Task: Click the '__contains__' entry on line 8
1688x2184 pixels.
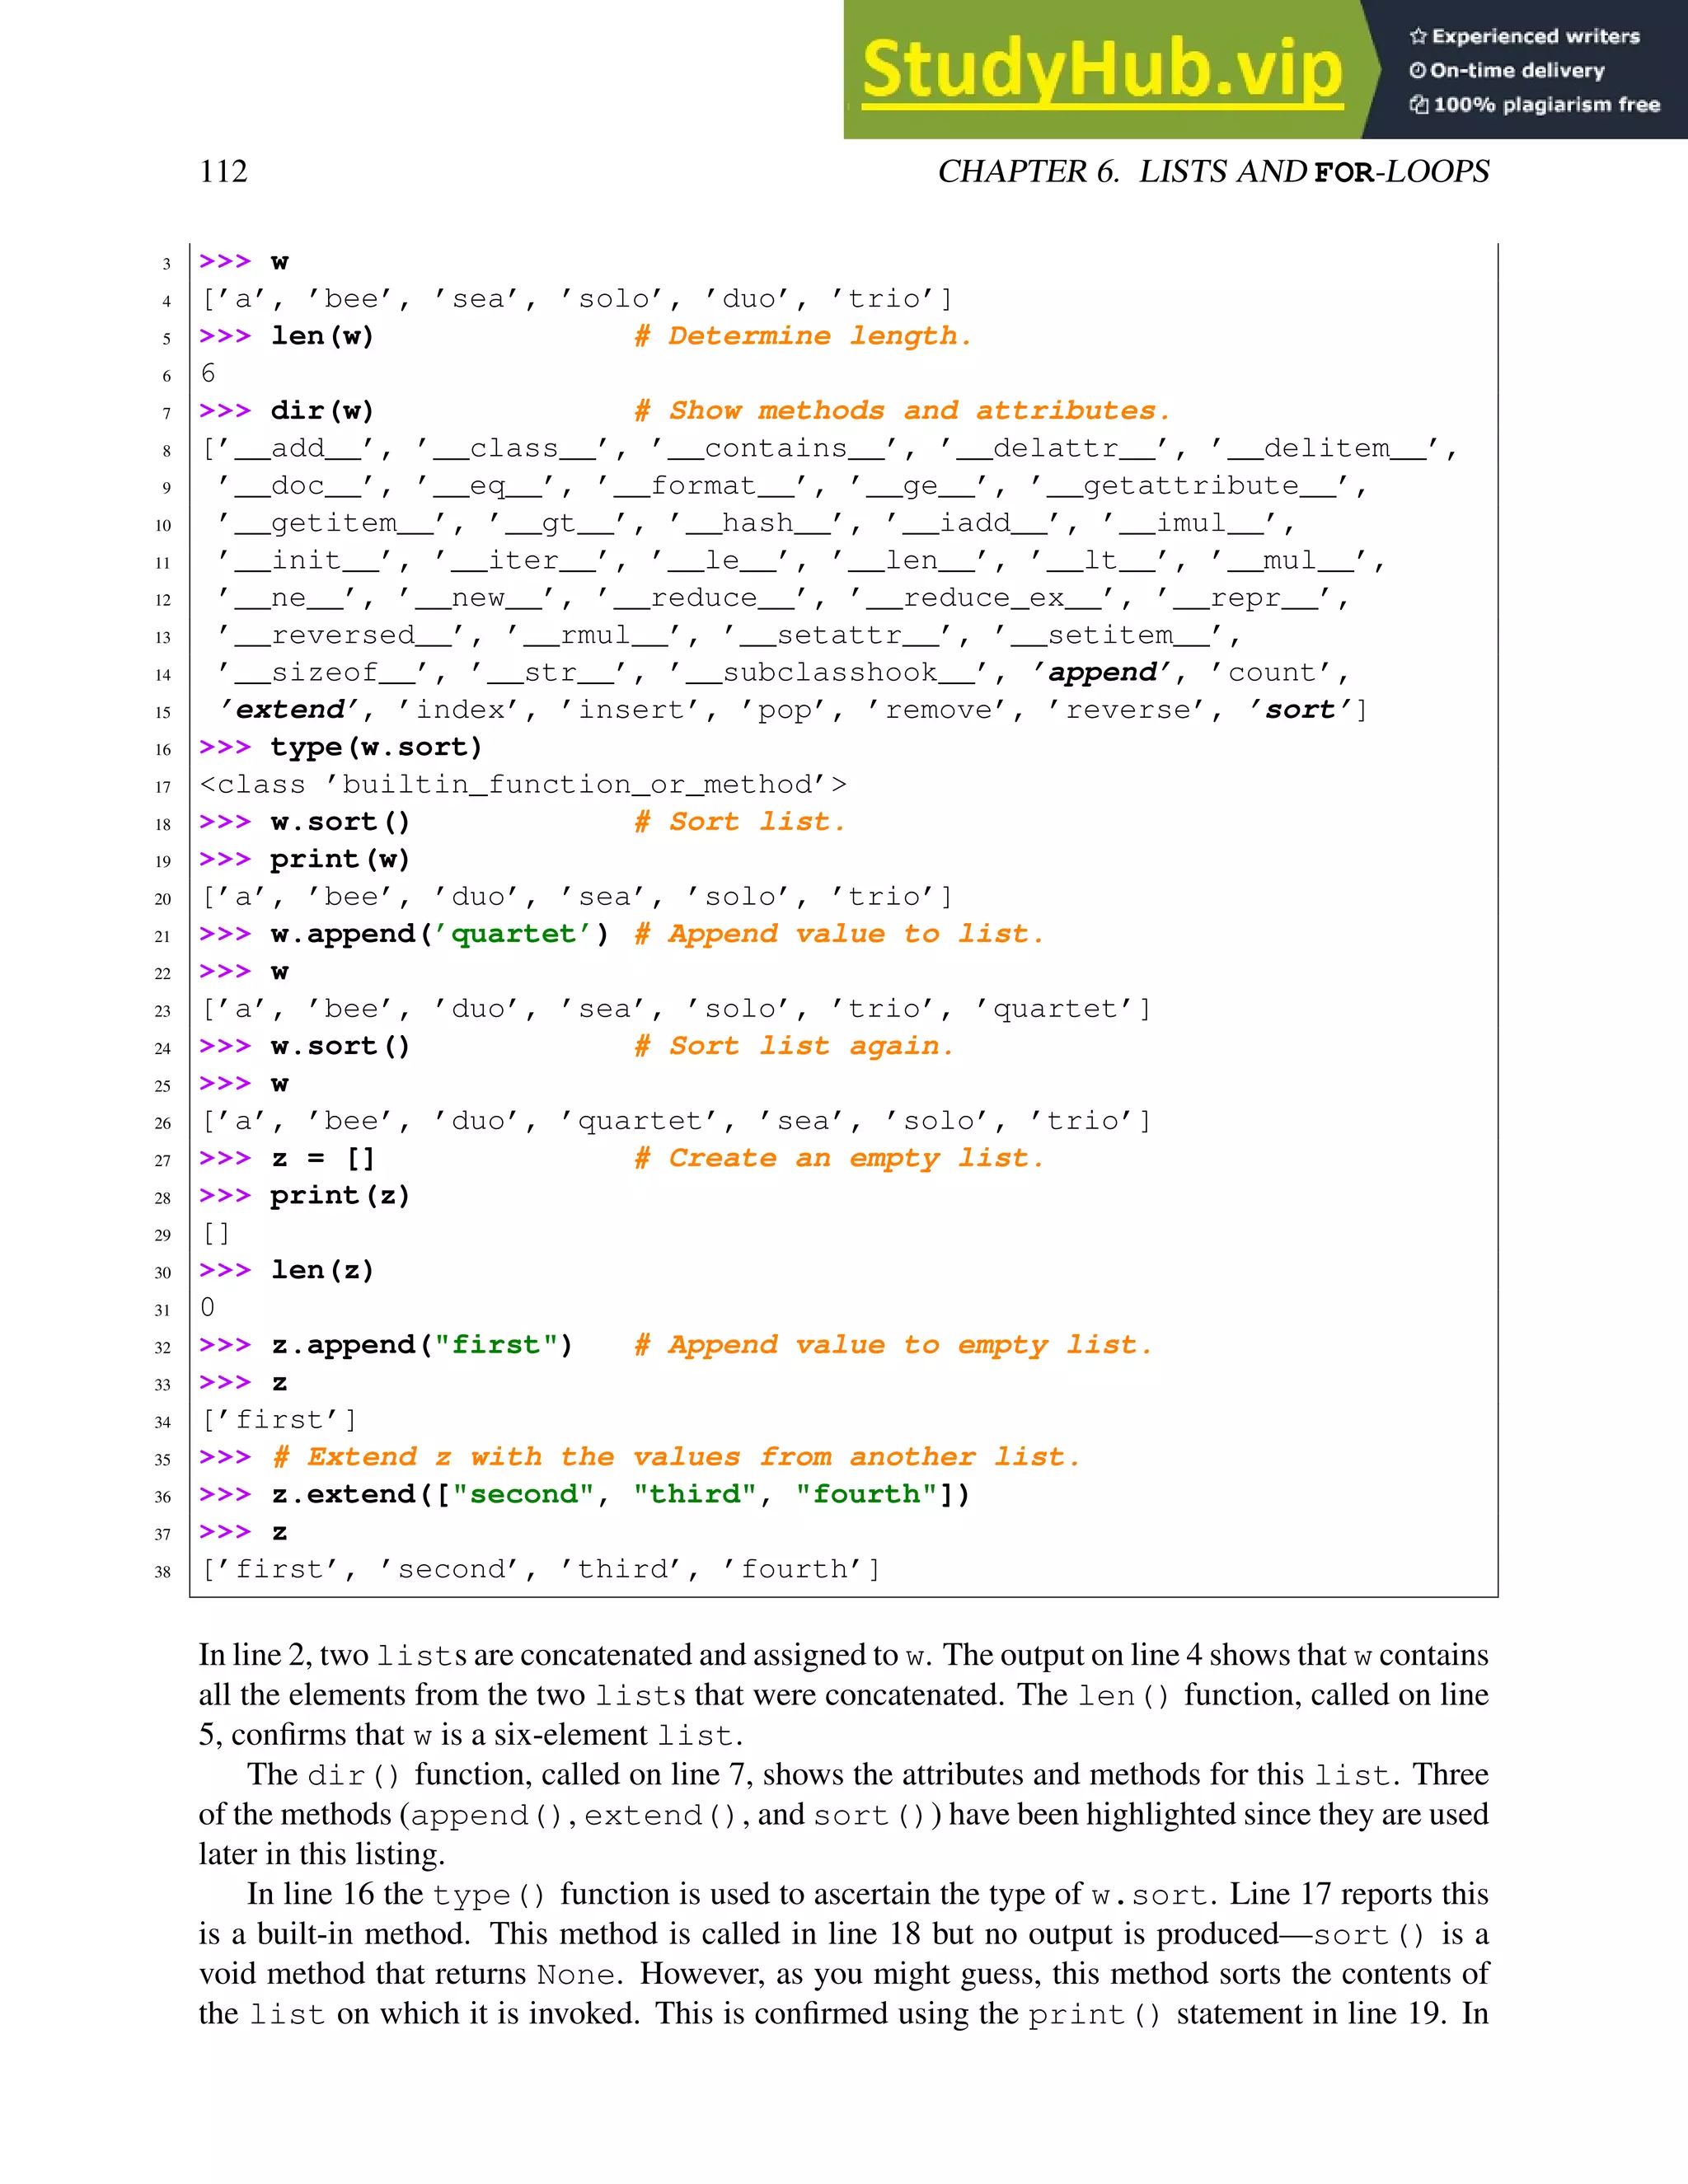Action: (x=776, y=448)
